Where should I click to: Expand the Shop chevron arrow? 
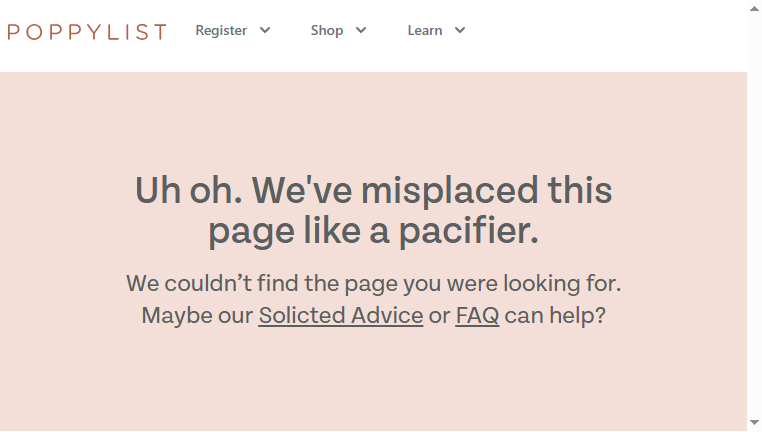(x=361, y=30)
